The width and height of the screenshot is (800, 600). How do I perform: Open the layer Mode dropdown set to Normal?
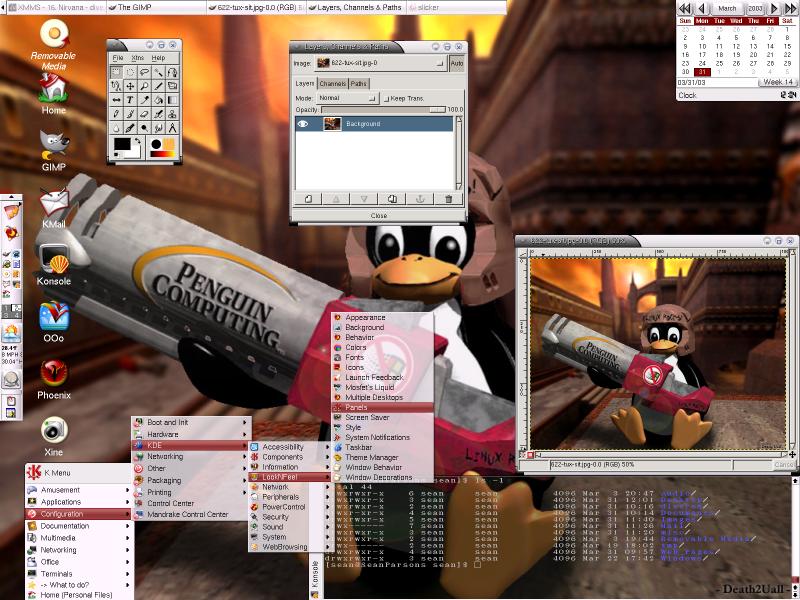[347, 98]
